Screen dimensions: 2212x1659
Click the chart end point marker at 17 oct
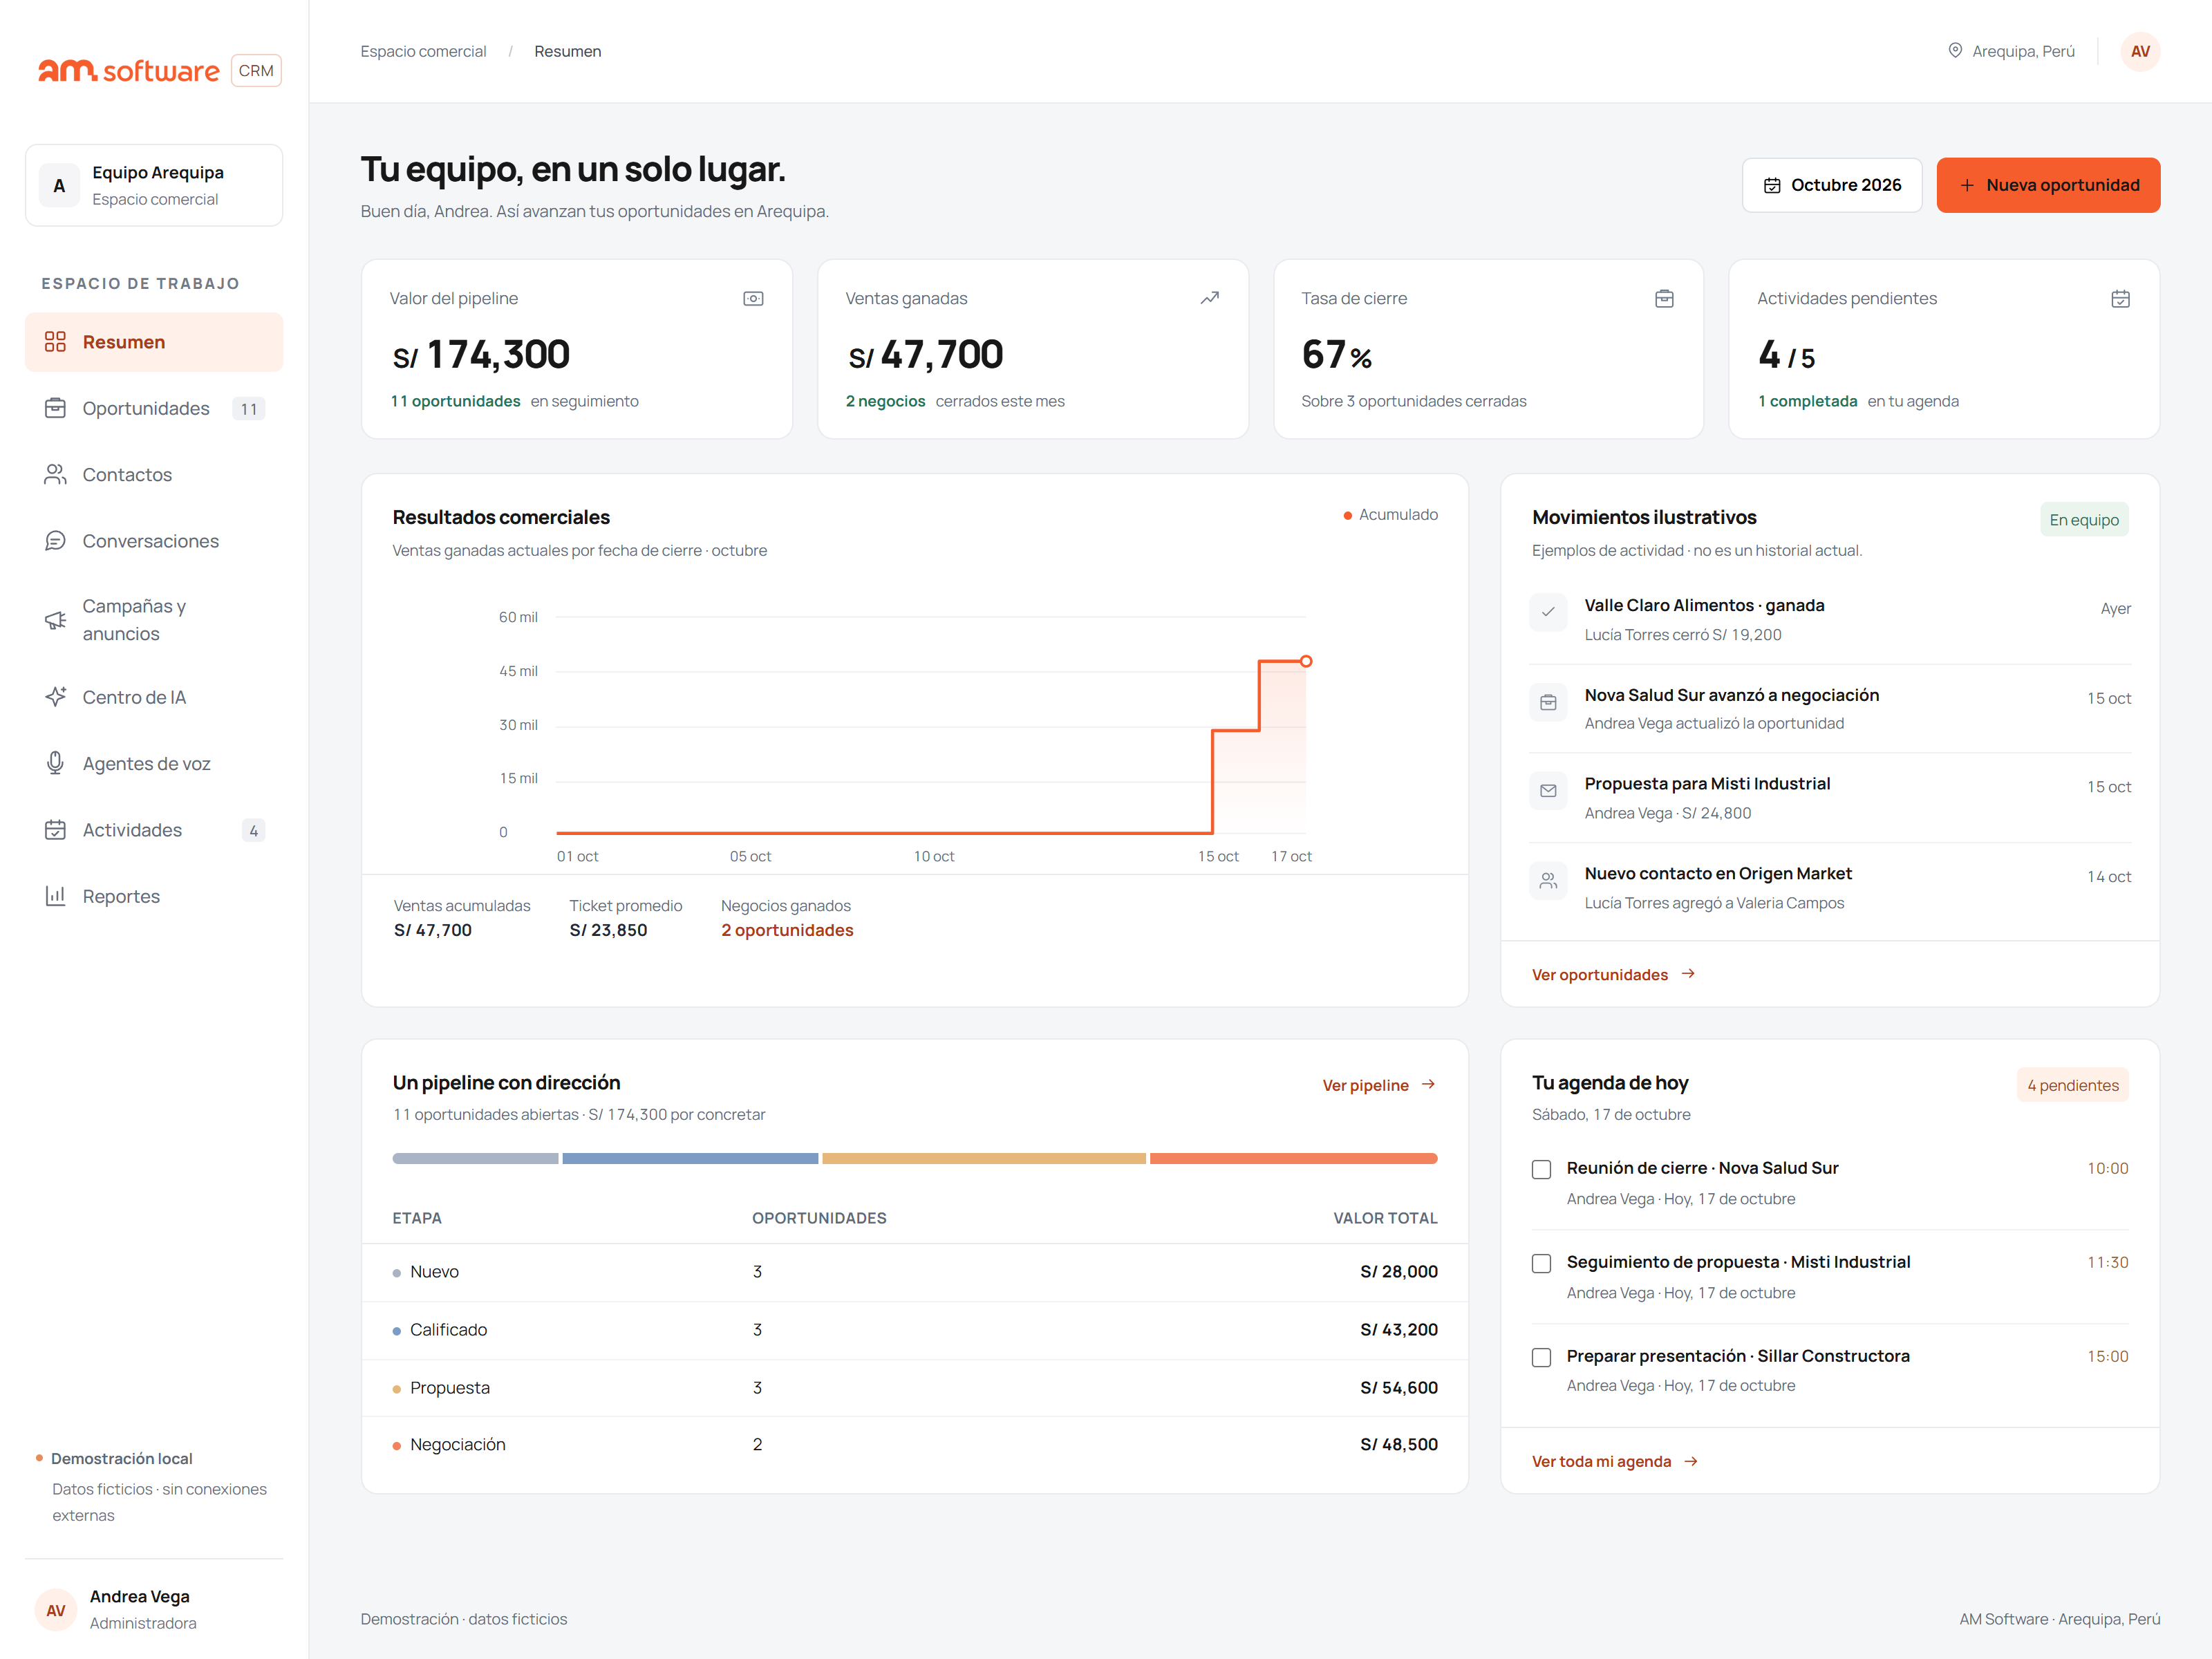click(1305, 661)
